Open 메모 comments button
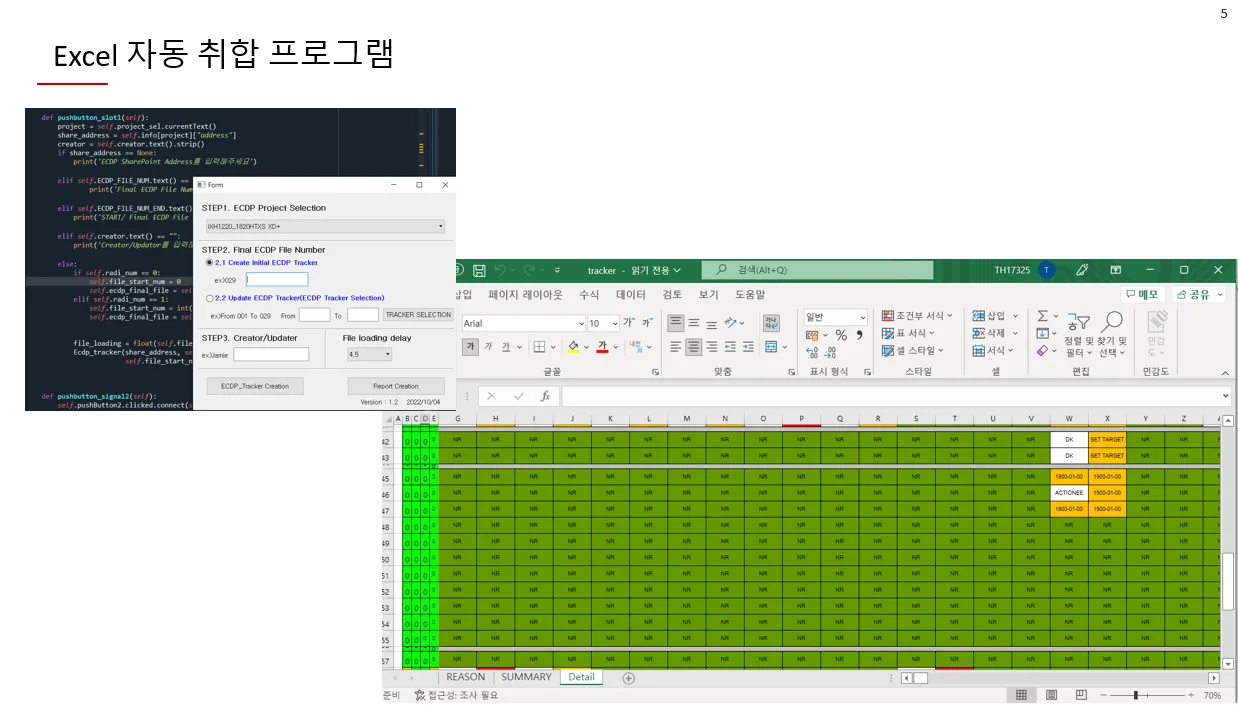Viewport: 1238px width, 709px height. point(1141,295)
